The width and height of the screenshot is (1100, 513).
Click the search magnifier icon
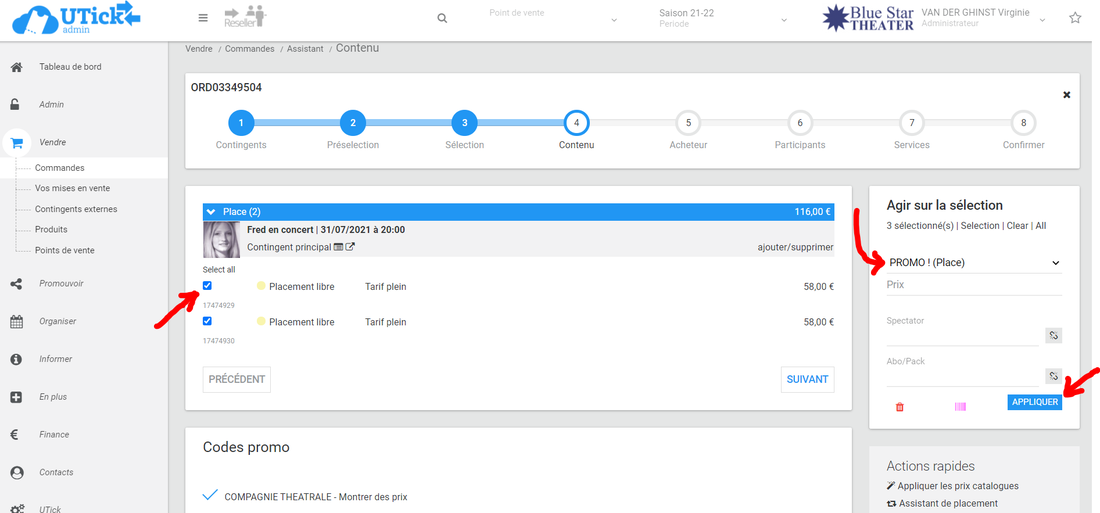pyautogui.click(x=442, y=18)
